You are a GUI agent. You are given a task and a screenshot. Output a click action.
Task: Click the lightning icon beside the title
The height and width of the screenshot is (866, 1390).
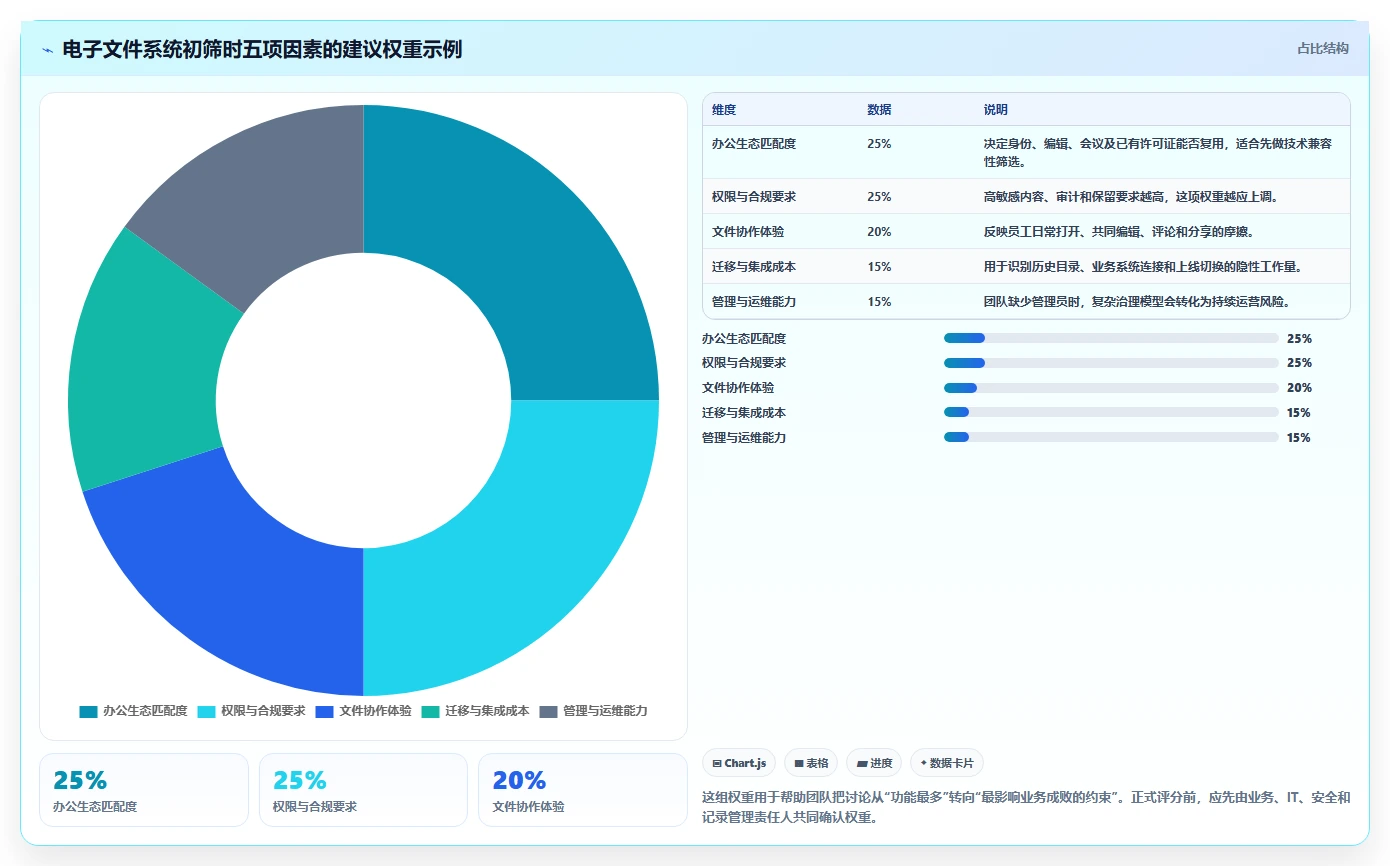(48, 50)
